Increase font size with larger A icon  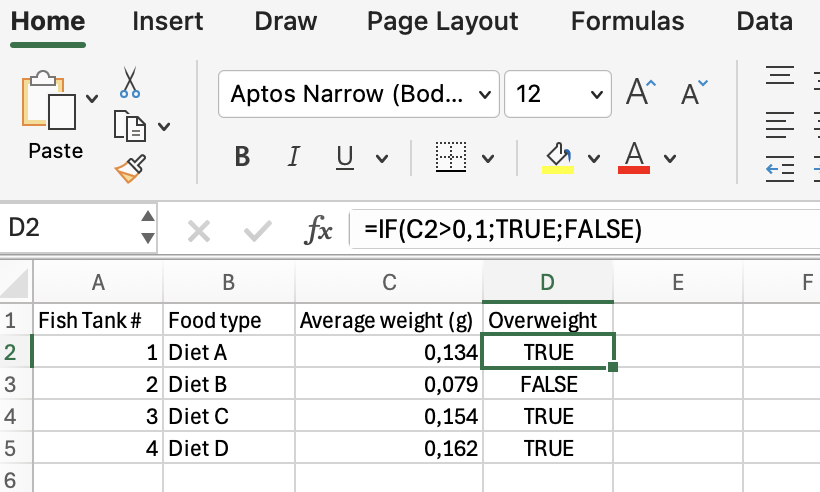coord(640,94)
